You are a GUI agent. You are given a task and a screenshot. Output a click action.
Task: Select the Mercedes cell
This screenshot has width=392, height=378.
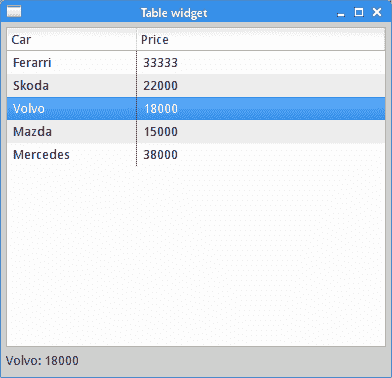click(72, 155)
